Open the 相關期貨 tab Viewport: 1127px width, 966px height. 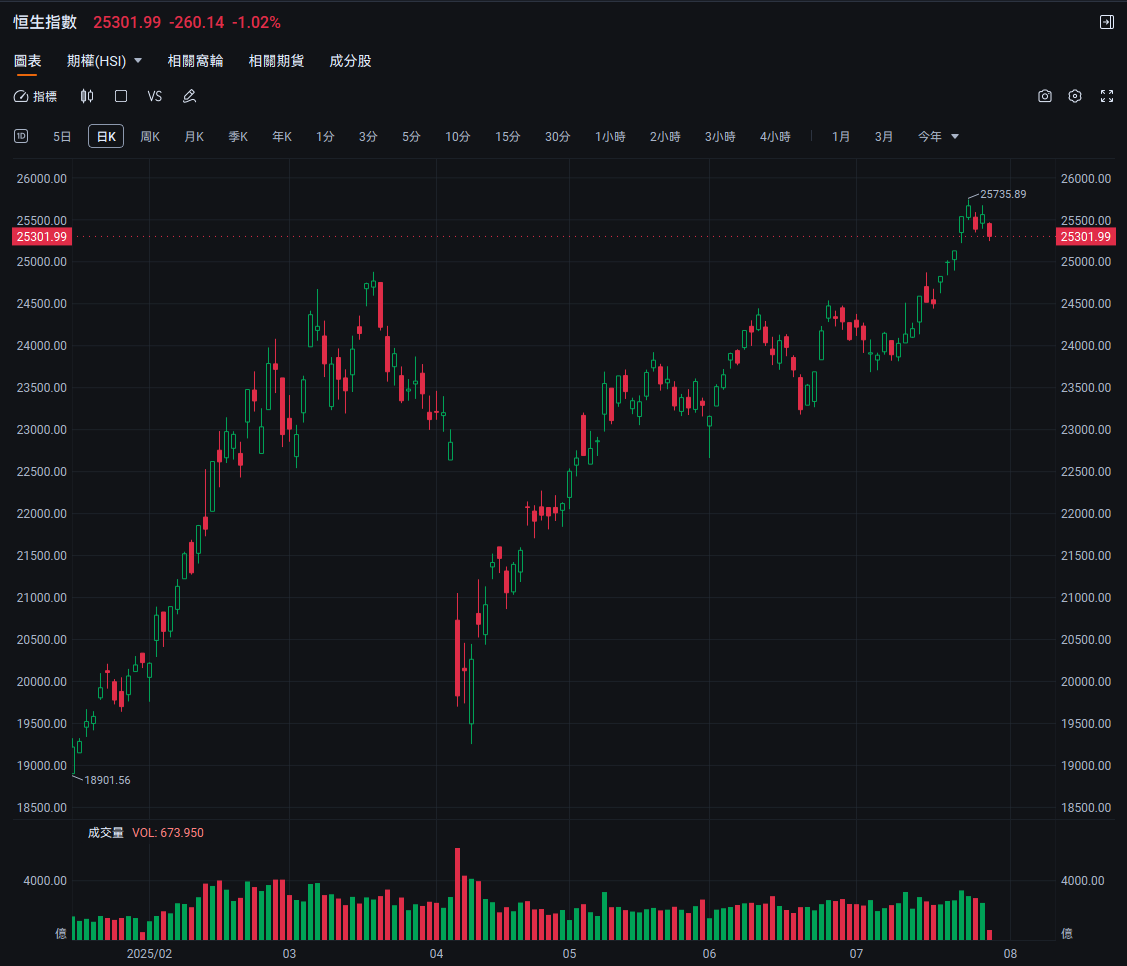point(276,60)
